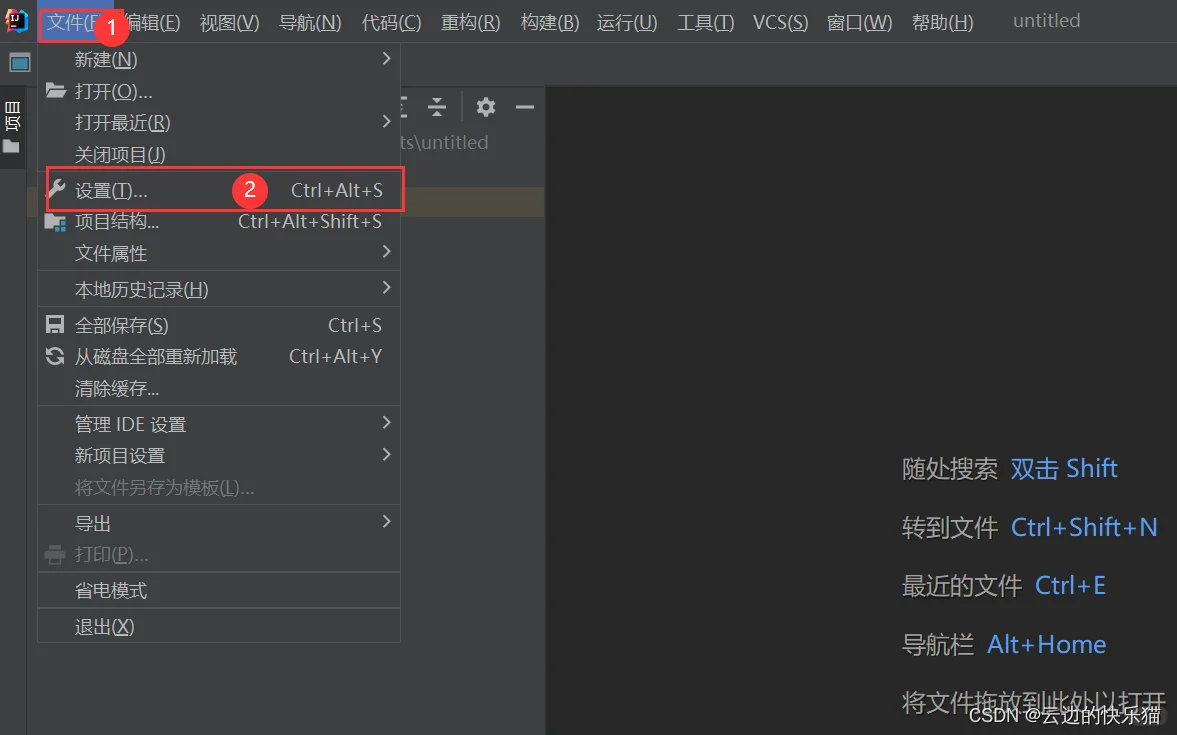
Task: Expand the 打开最近(R) submenu
Action: (x=386, y=122)
